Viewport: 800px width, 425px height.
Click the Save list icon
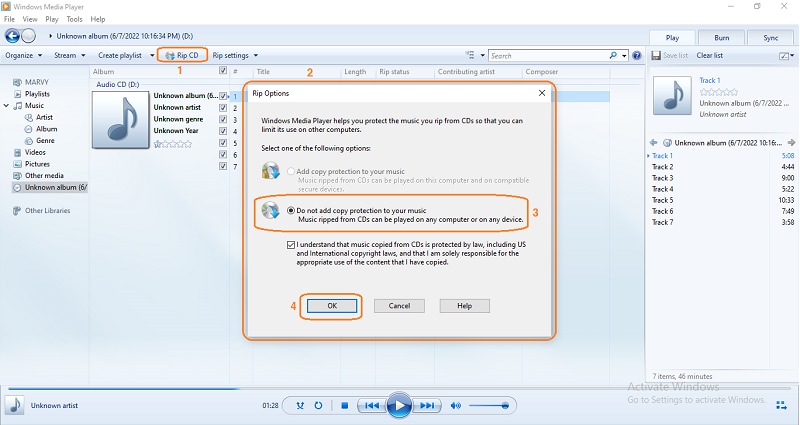656,55
